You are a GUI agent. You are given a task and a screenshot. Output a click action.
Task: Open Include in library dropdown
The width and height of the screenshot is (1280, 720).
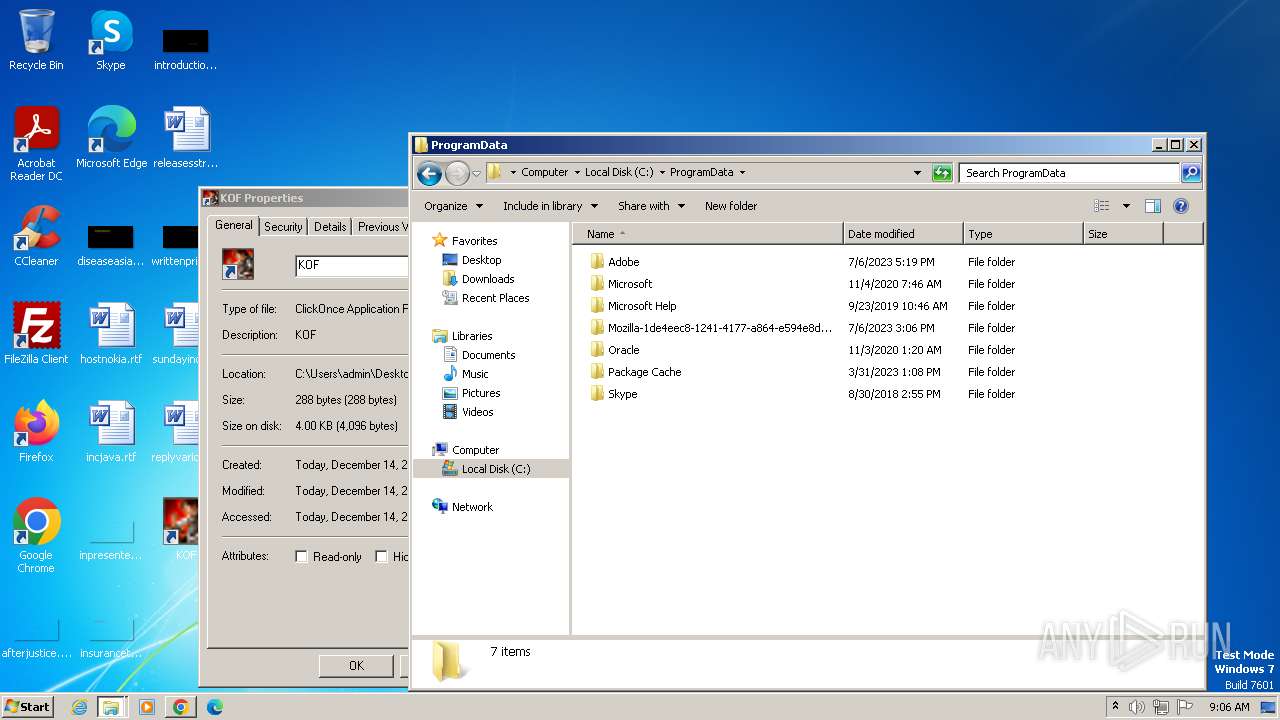tap(550, 206)
